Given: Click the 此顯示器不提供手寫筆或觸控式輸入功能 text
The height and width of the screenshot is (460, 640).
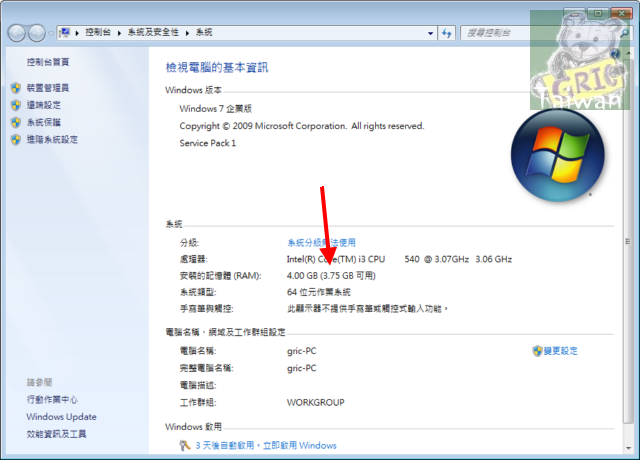Looking at the screenshot, I should pos(367,309).
